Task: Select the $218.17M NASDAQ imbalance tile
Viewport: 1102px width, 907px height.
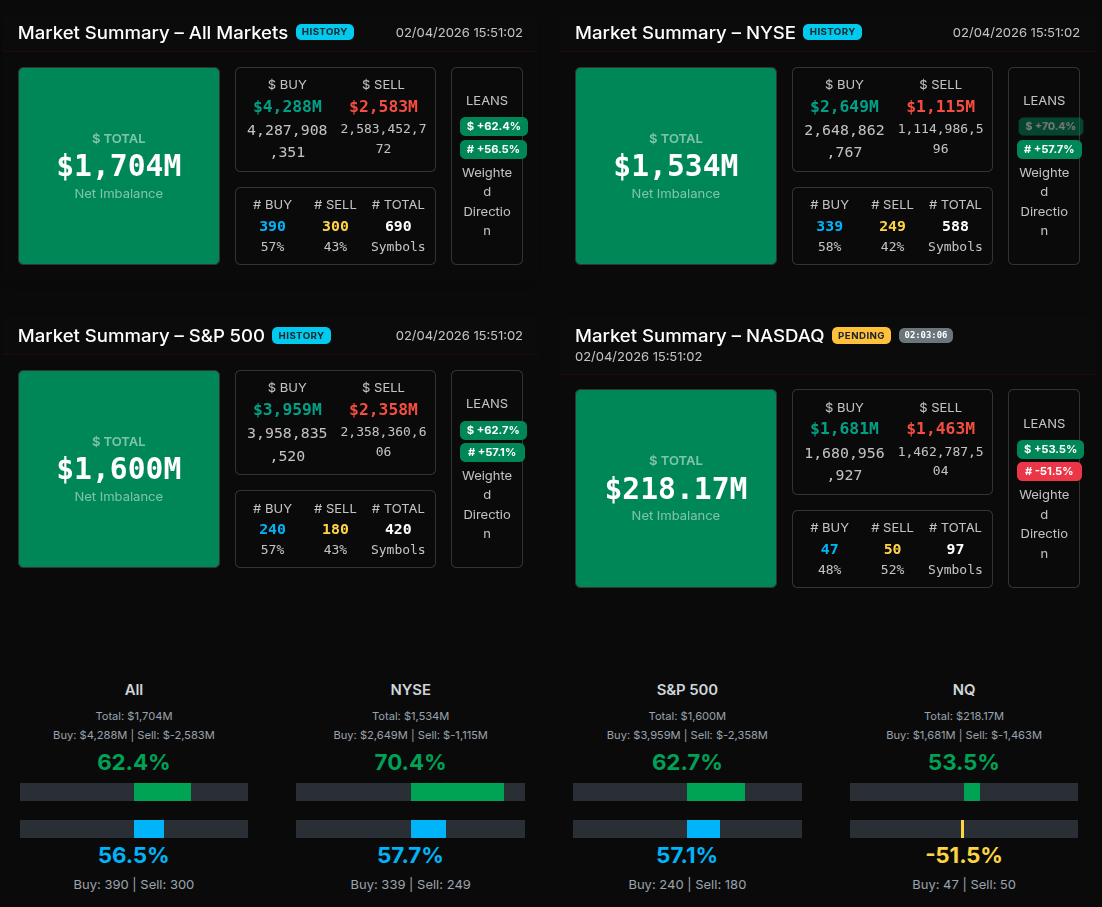Action: point(676,488)
